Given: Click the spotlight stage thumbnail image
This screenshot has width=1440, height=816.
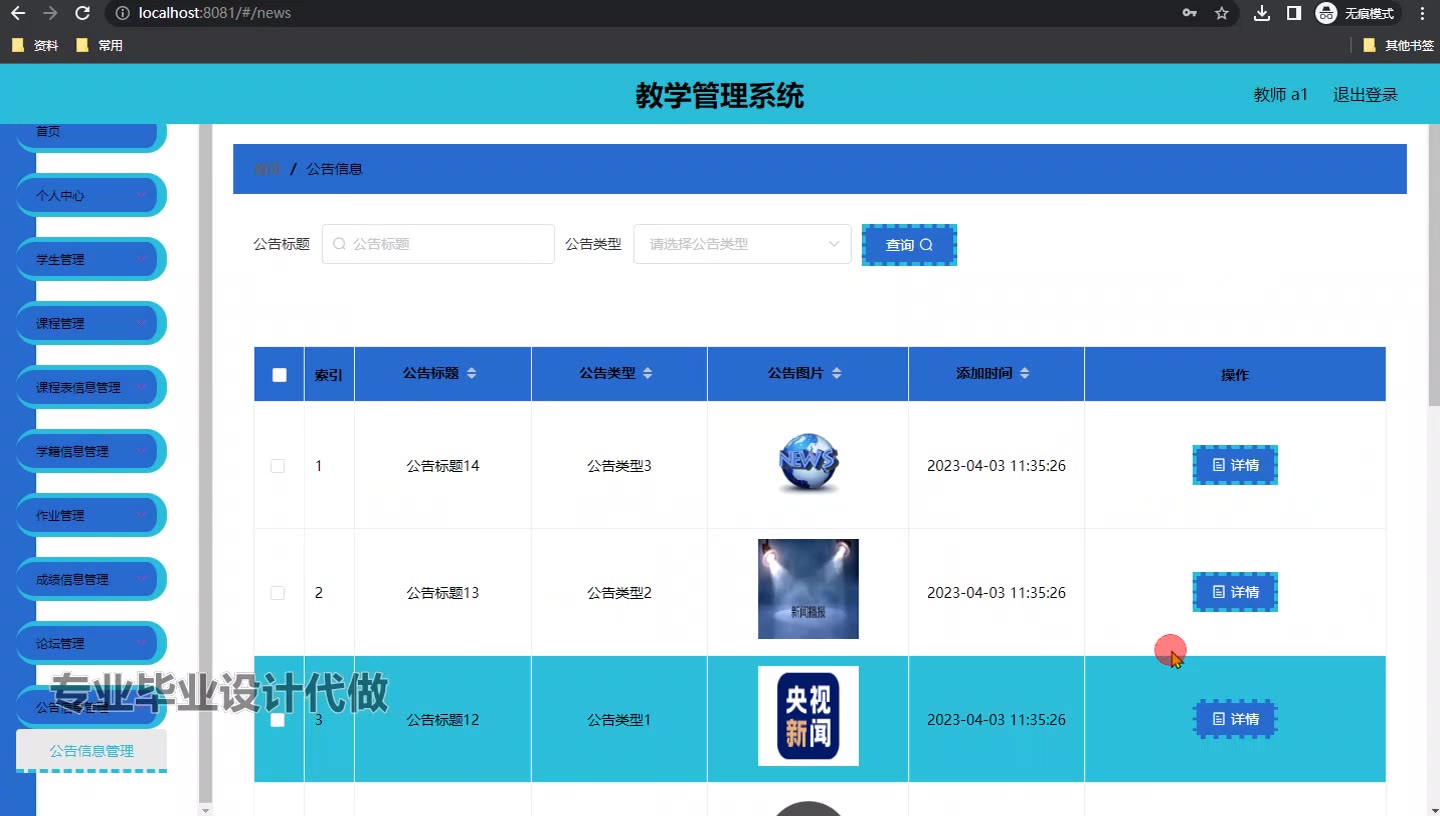Looking at the screenshot, I should click(808, 589).
